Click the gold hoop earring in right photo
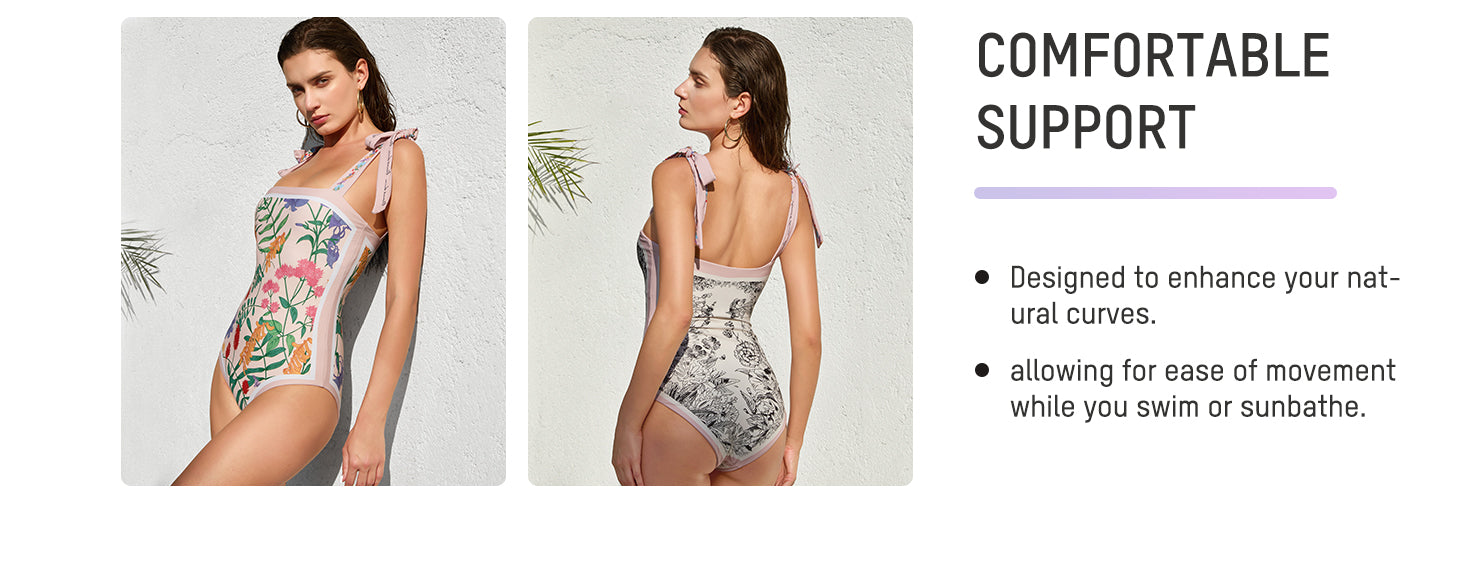Image resolution: width=1480 pixels, height=568 pixels. tap(731, 134)
